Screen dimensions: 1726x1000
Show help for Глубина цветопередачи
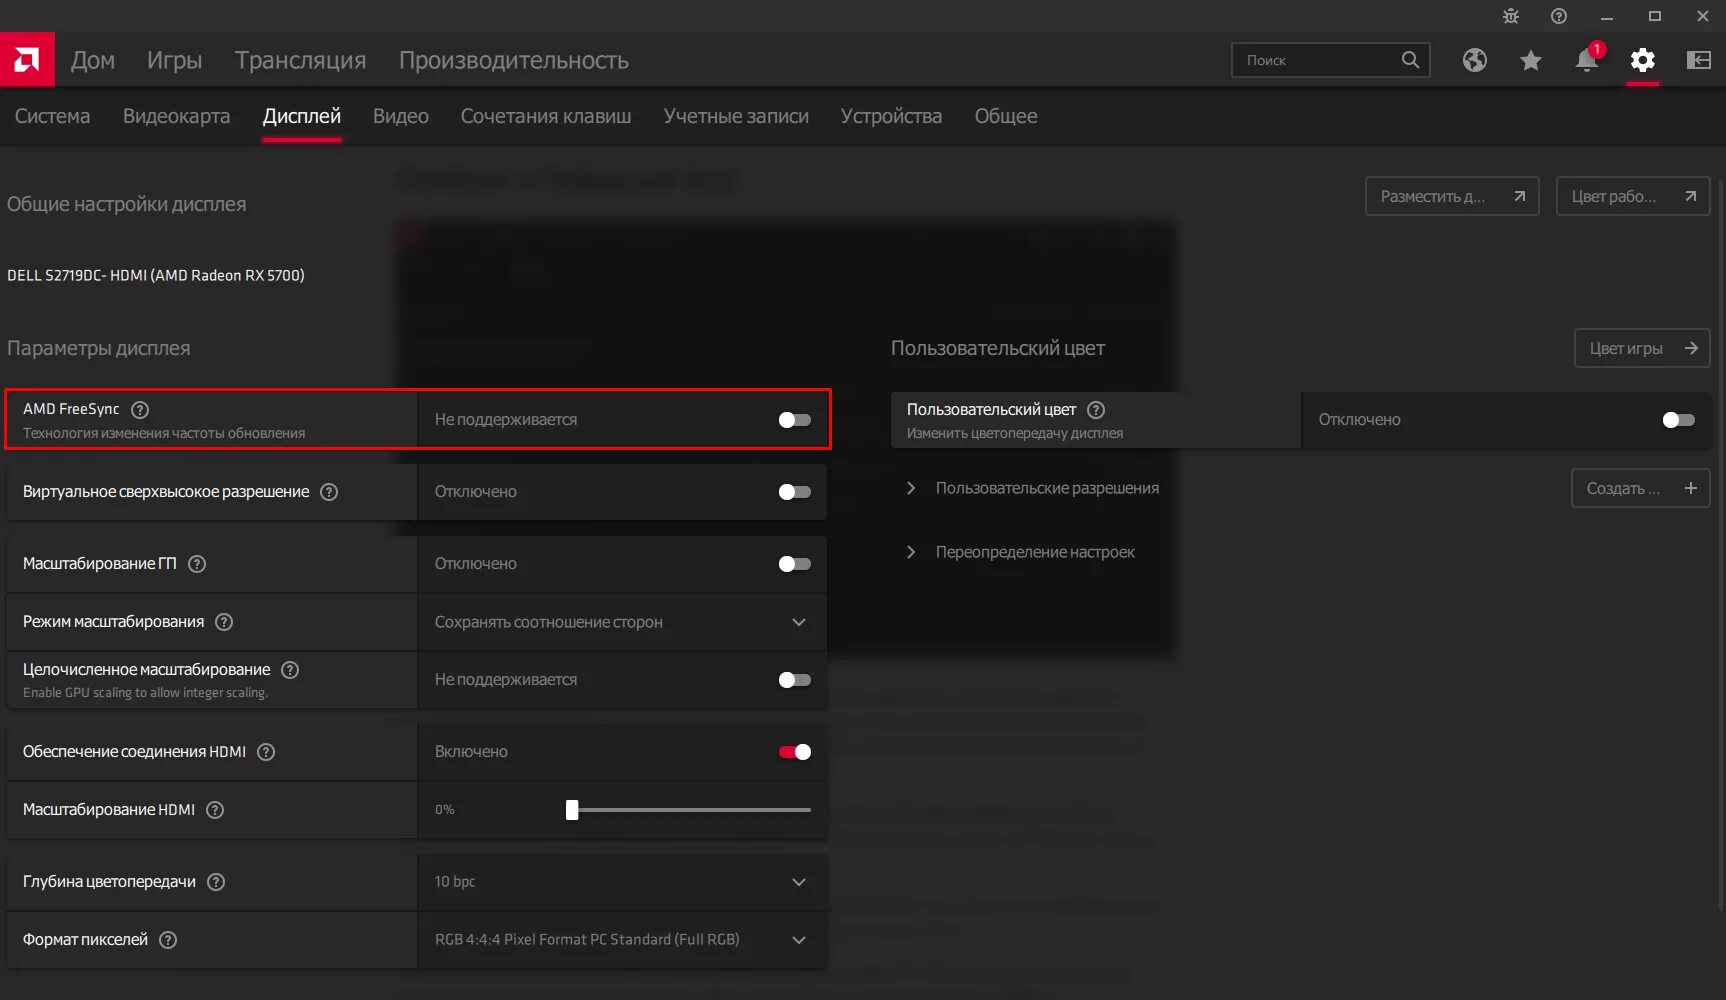tap(216, 882)
